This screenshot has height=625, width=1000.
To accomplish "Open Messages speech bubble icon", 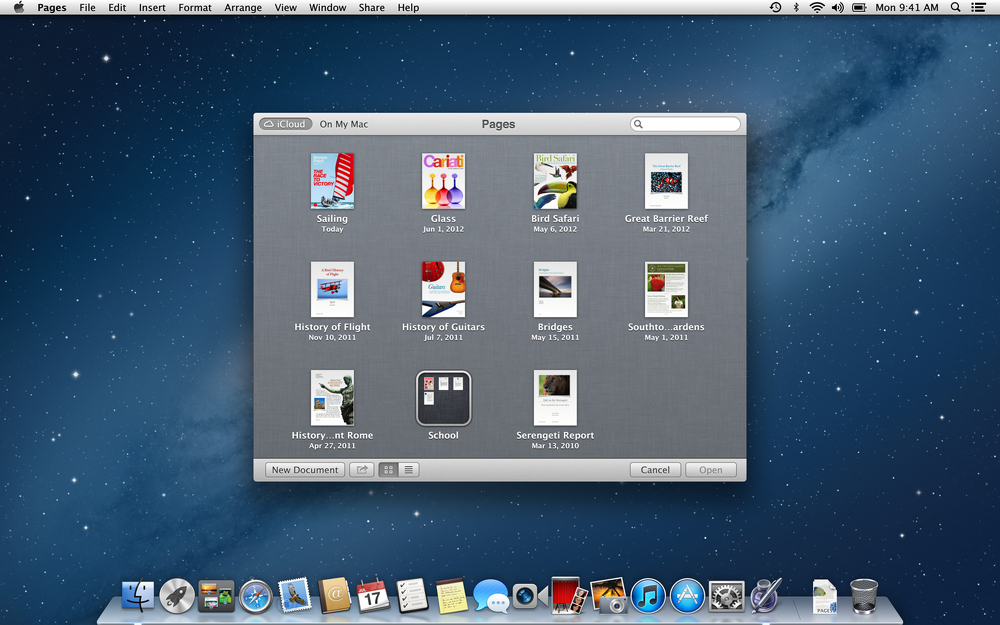I will click(491, 596).
